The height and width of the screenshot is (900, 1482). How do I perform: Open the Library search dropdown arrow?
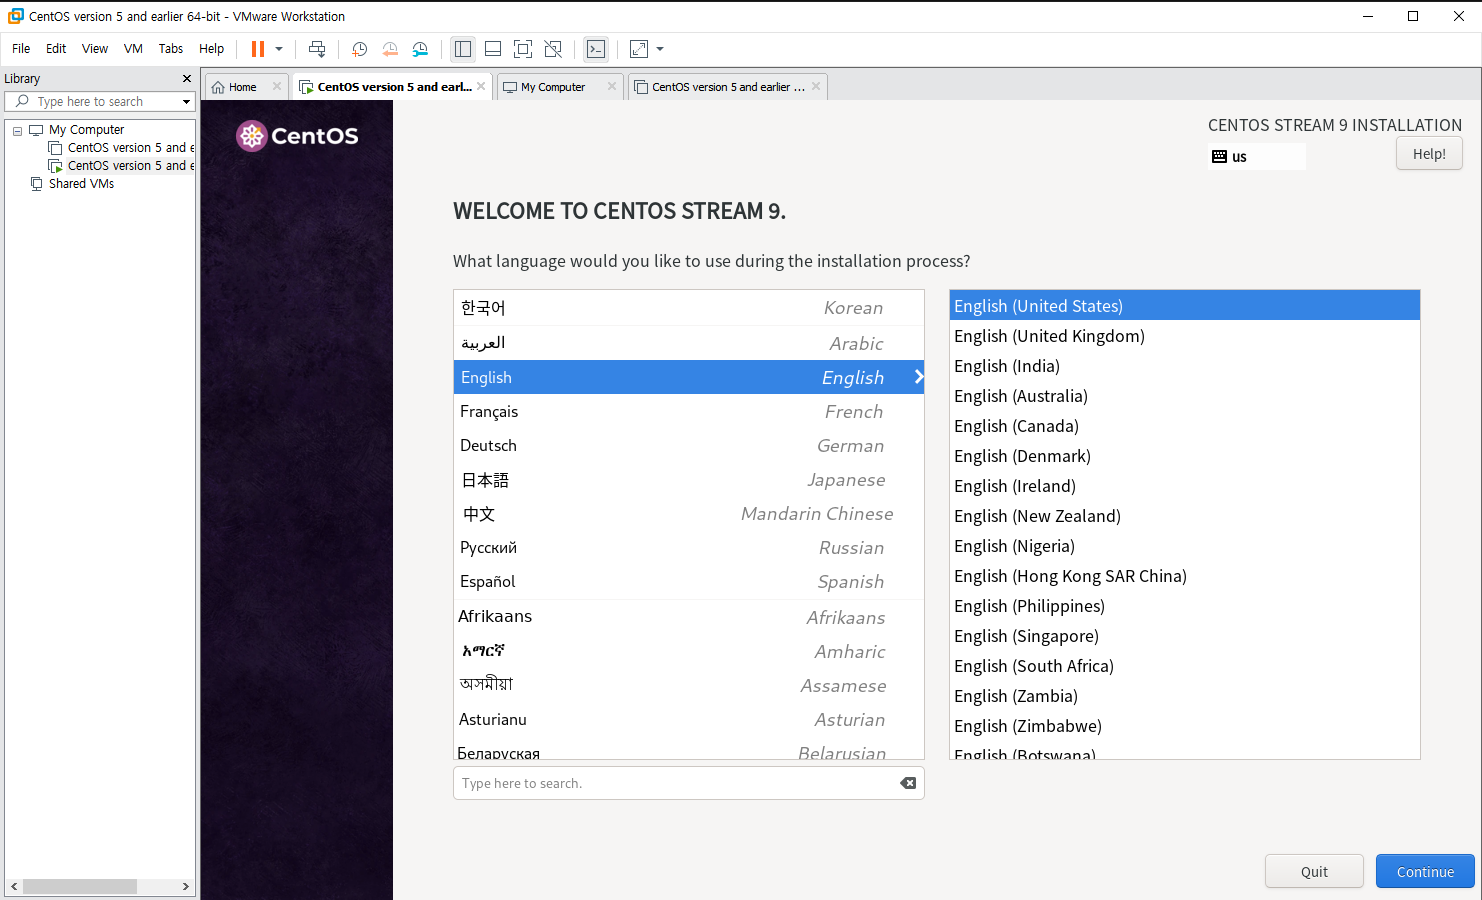point(186,102)
